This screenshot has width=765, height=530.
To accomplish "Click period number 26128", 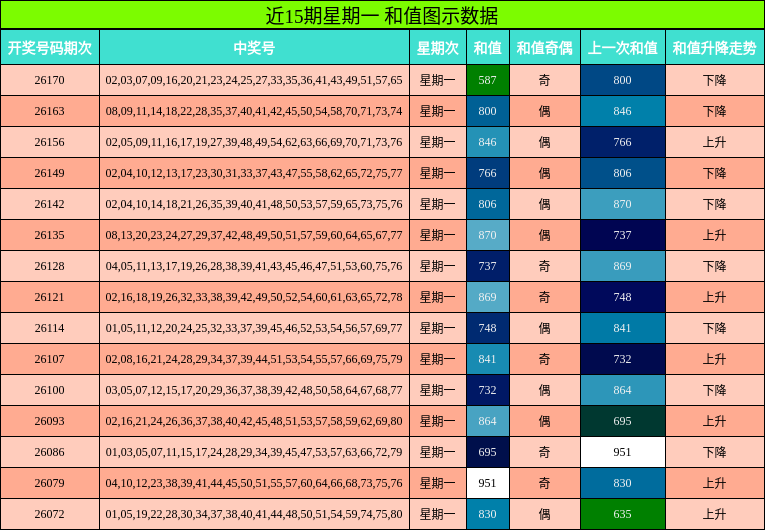I will 50,266.
